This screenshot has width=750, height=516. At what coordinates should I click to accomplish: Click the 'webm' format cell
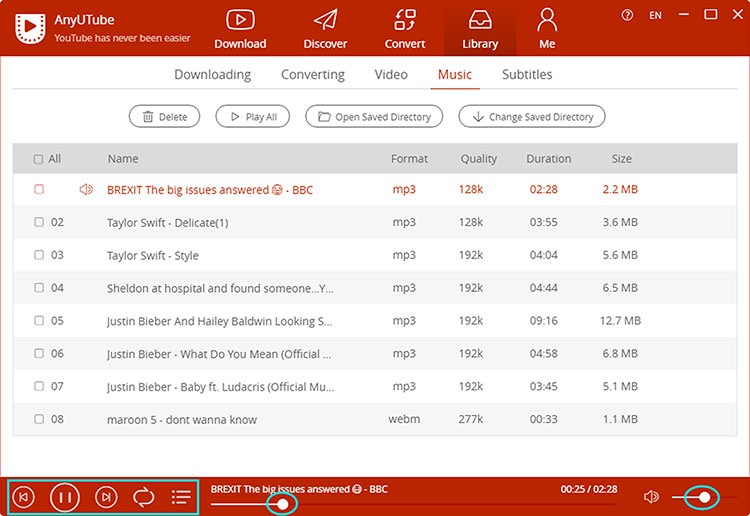pyautogui.click(x=404, y=419)
